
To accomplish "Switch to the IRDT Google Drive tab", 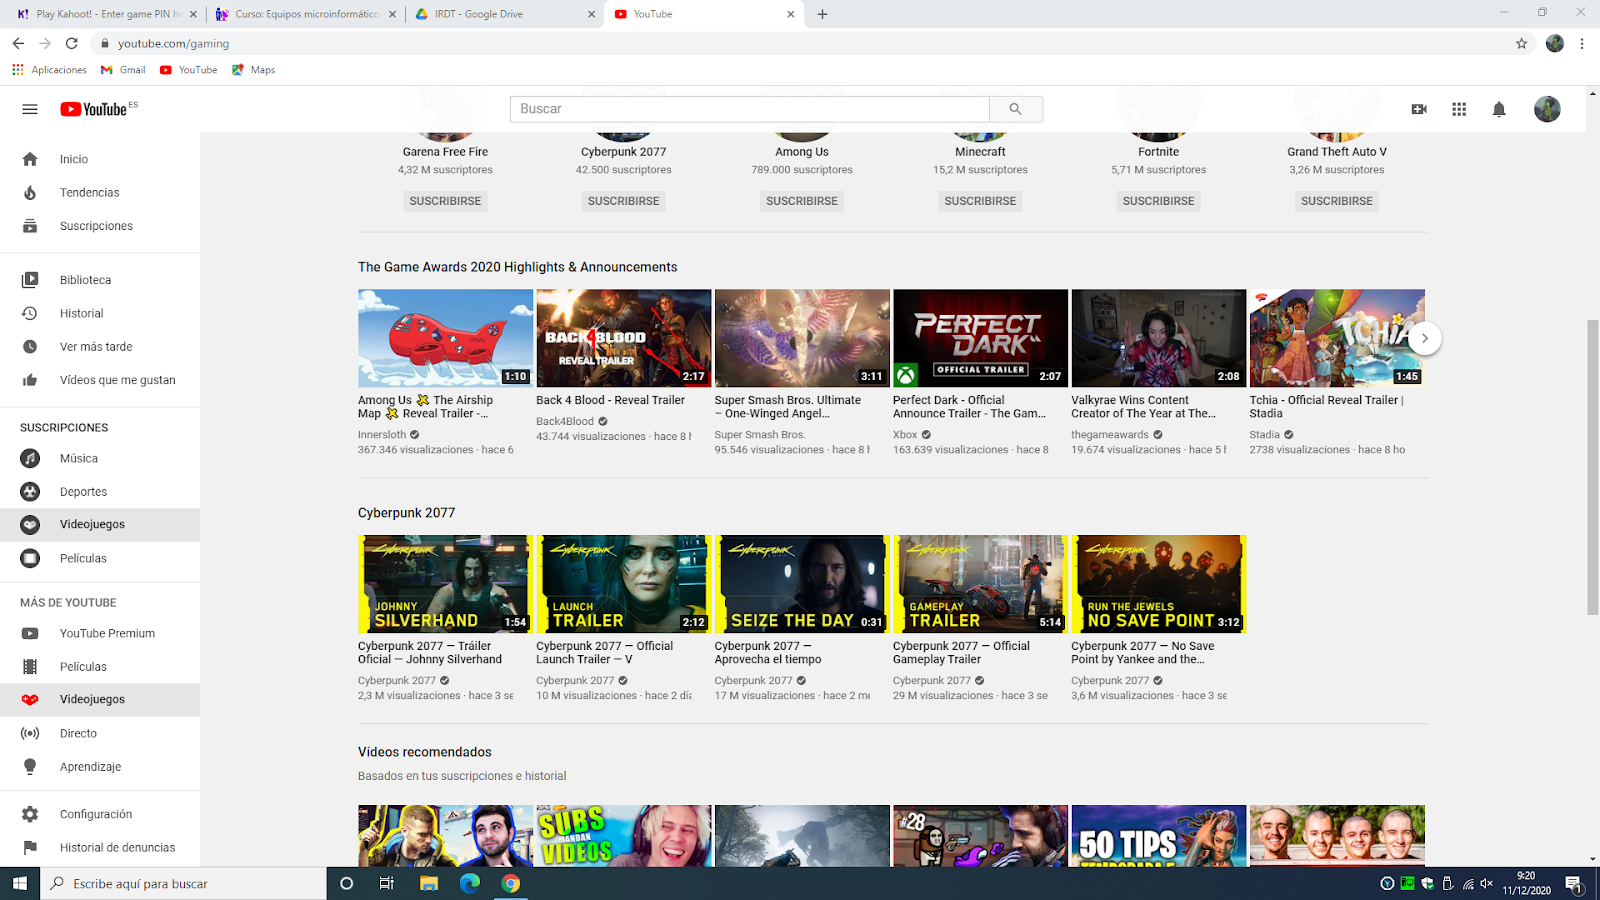I will tap(504, 14).
